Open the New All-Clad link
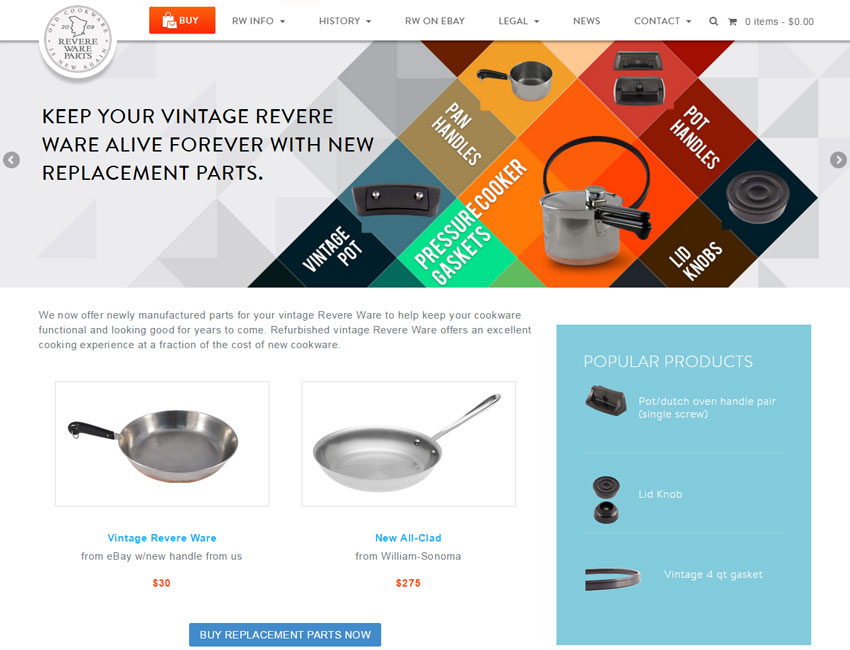Viewport: 850px width, 650px height. tap(408, 538)
